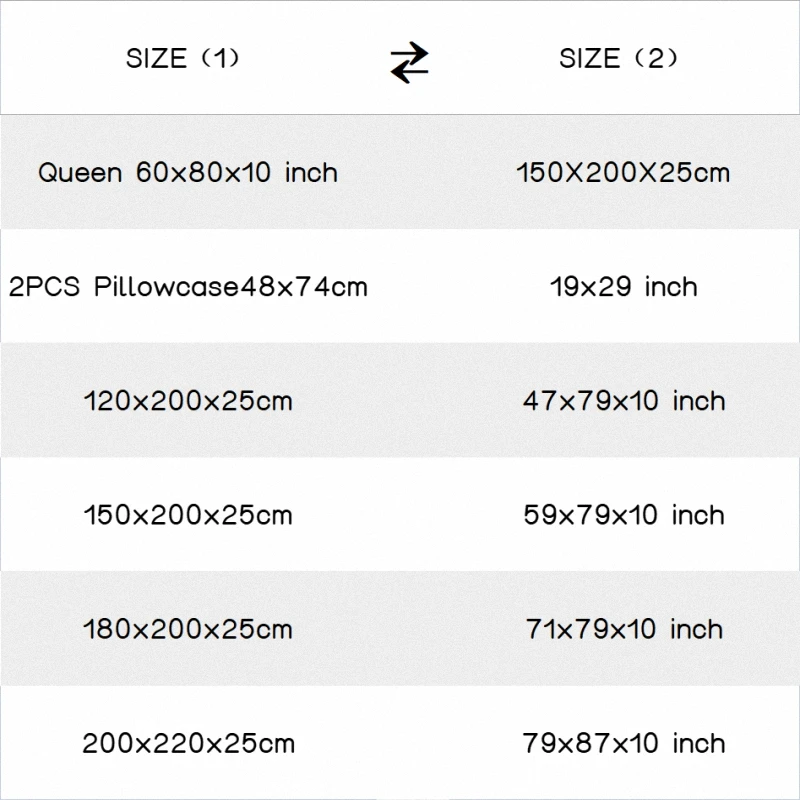Click the 79x87x10 number in the last row
Screen dimensions: 800x800
[x=590, y=744]
